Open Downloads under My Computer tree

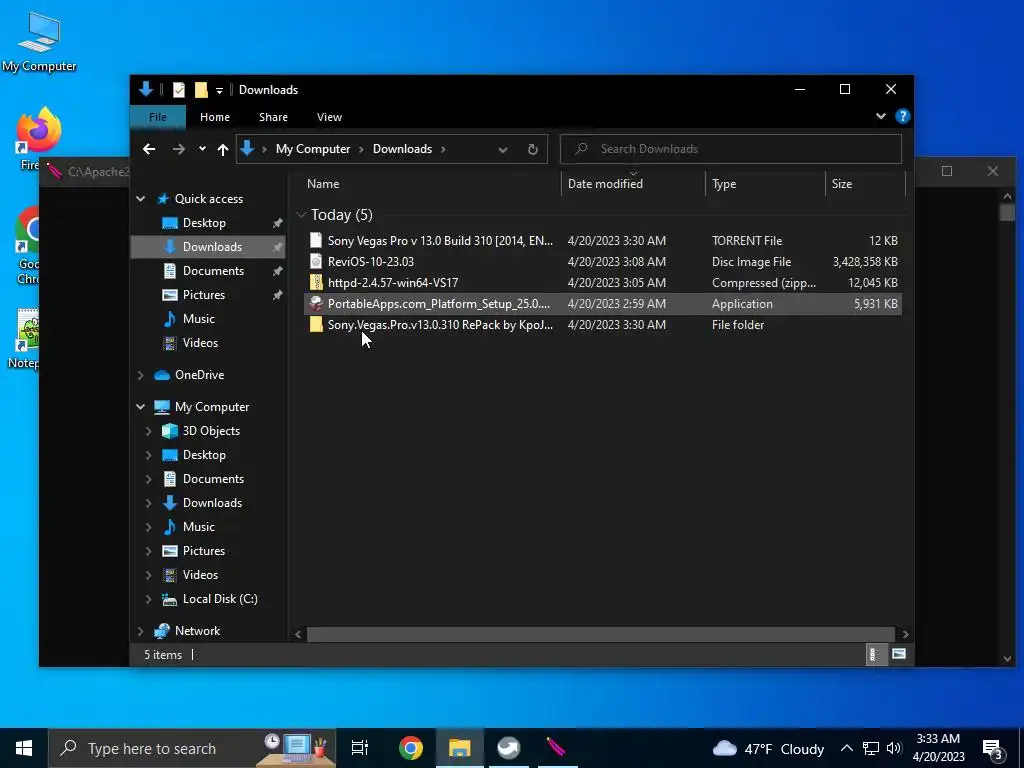coord(212,503)
